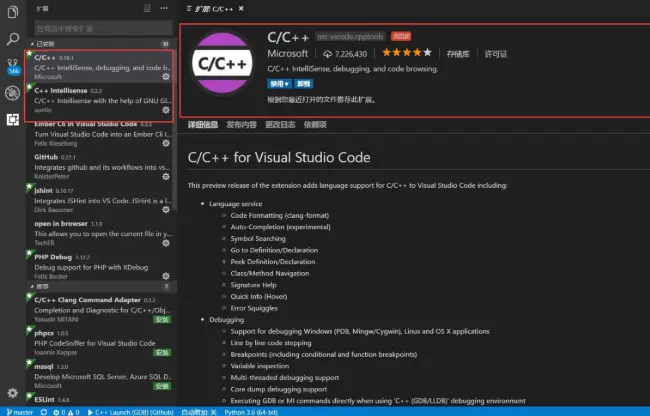The image size is (650, 416).
Task: Select the phpcs extension entry
Action: click(100, 342)
